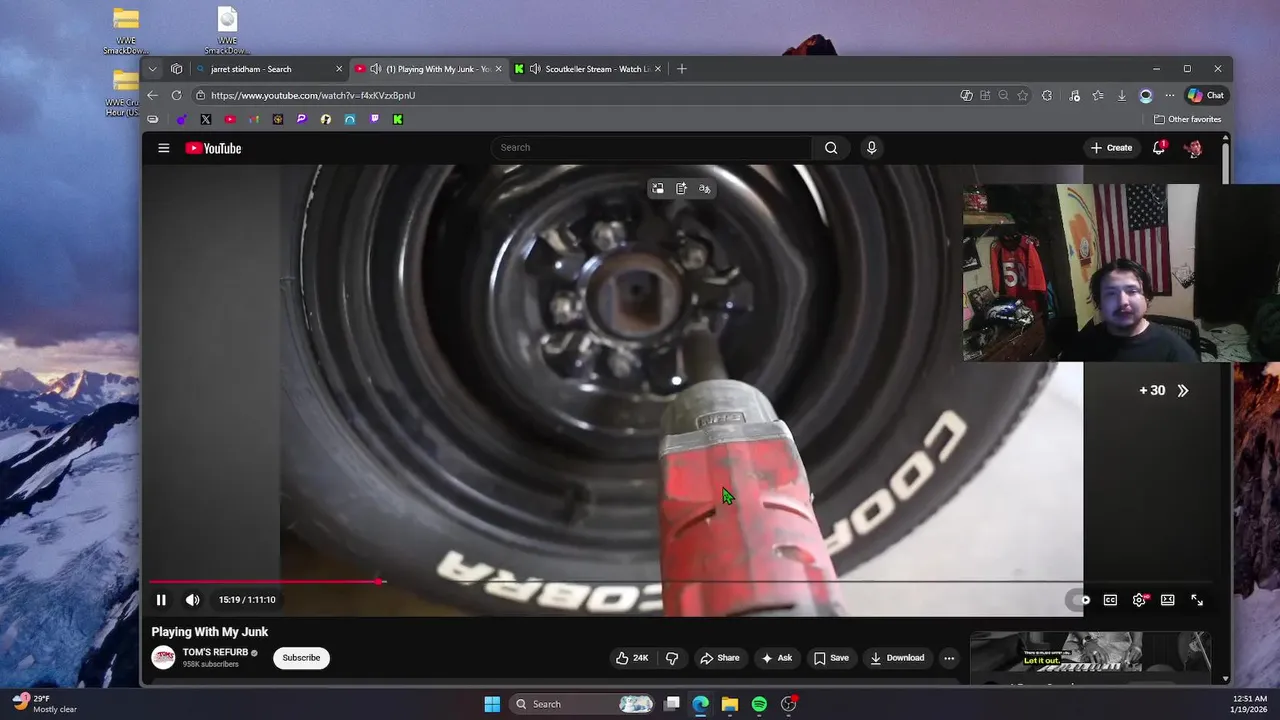Like the video with 24K likes
Image resolution: width=1280 pixels, height=720 pixels.
pos(632,657)
